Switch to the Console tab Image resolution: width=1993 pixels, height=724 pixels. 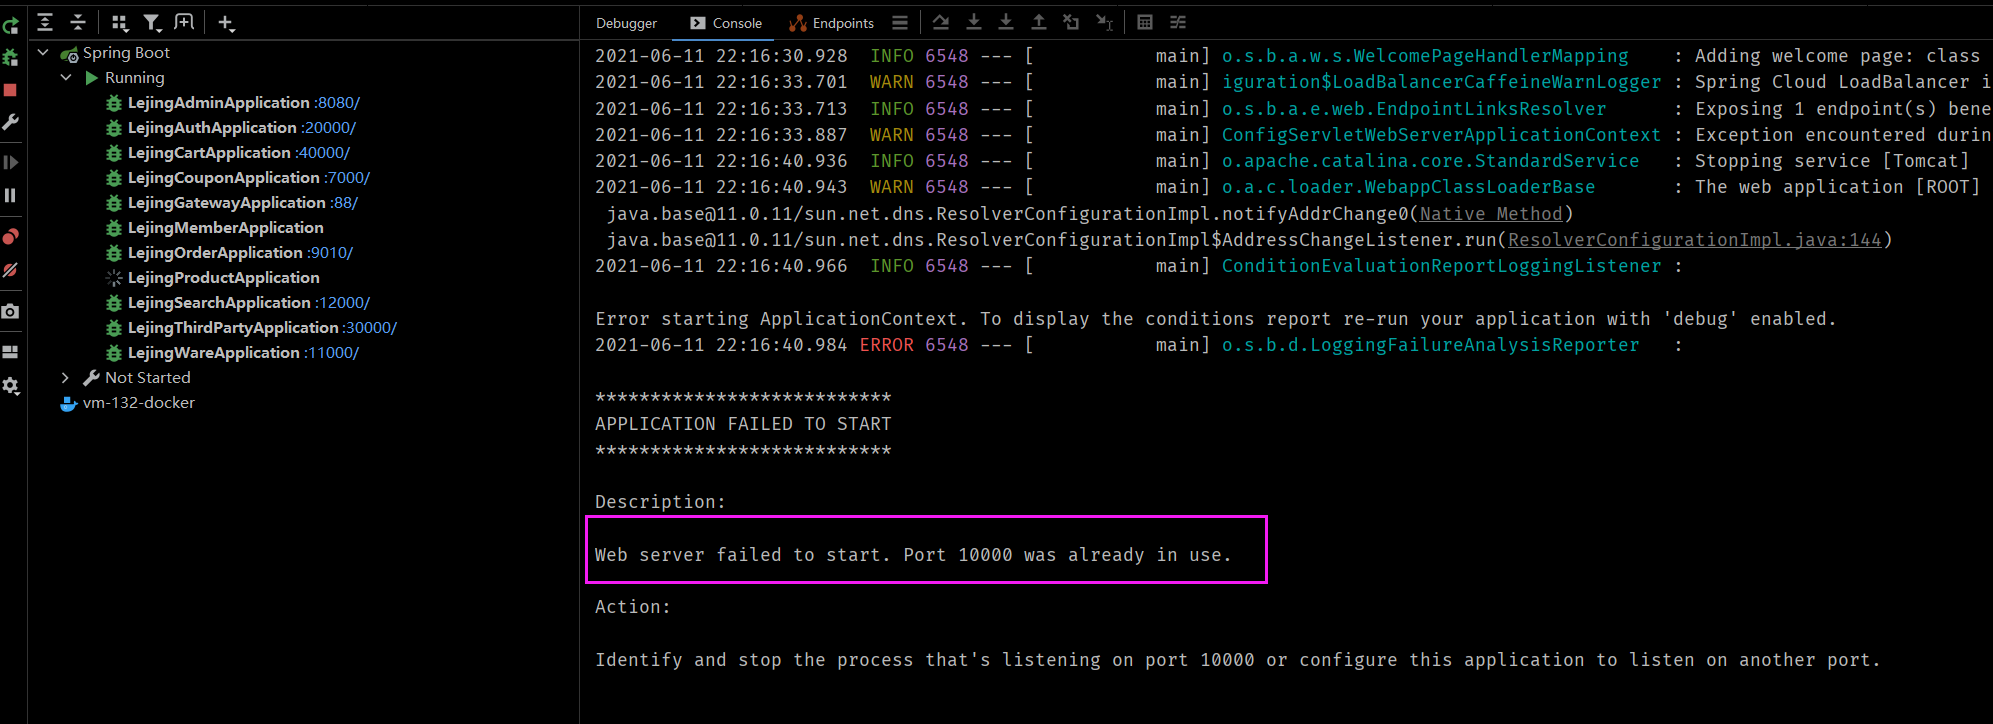pyautogui.click(x=727, y=23)
